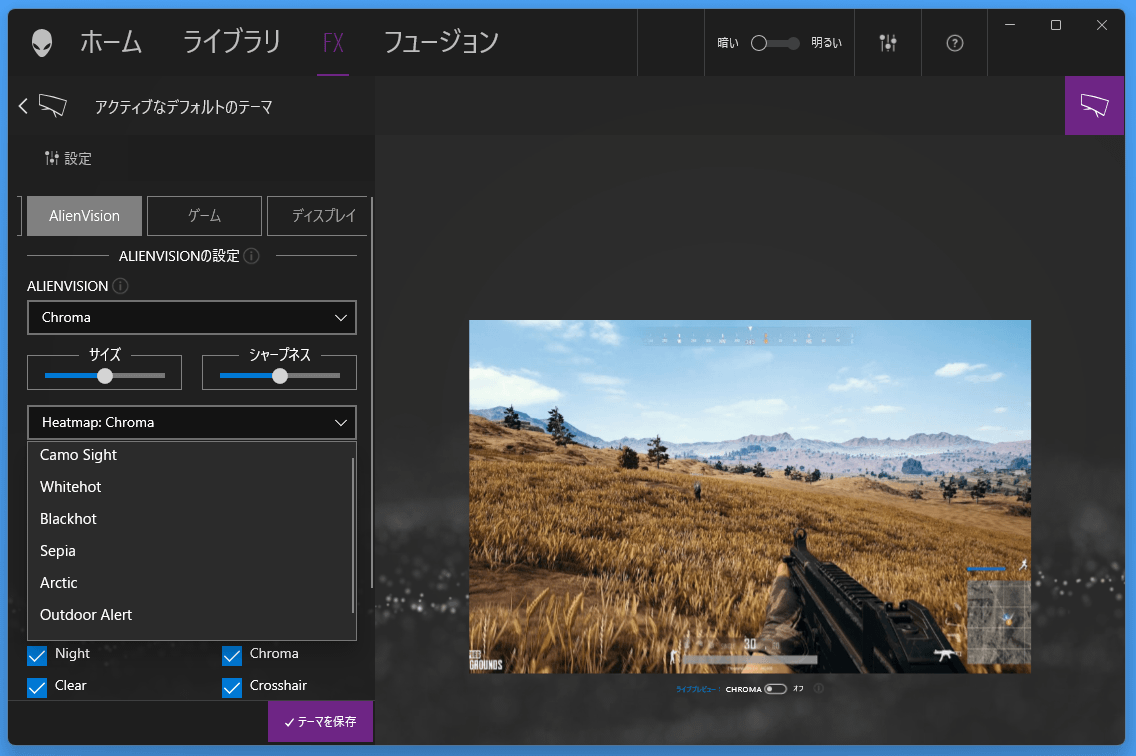Switch to the ディスプレイ tab

point(318,216)
